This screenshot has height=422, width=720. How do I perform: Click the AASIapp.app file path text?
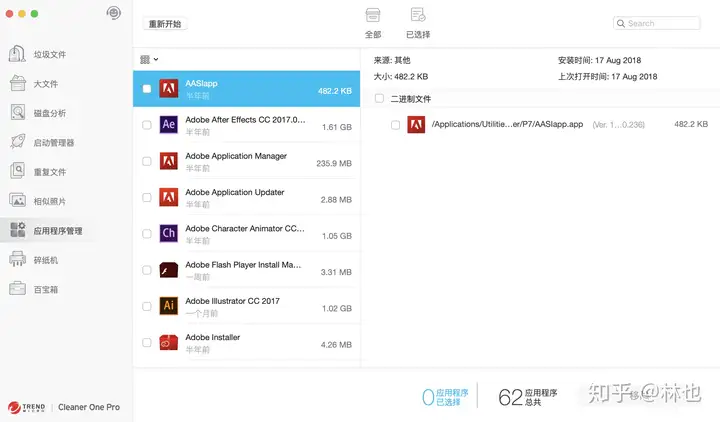click(507, 124)
